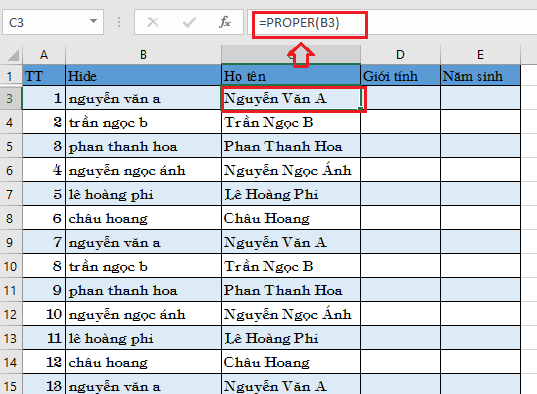
Task: Select cell B6 'nguyễn ngọc ánh'
Action: (143, 170)
